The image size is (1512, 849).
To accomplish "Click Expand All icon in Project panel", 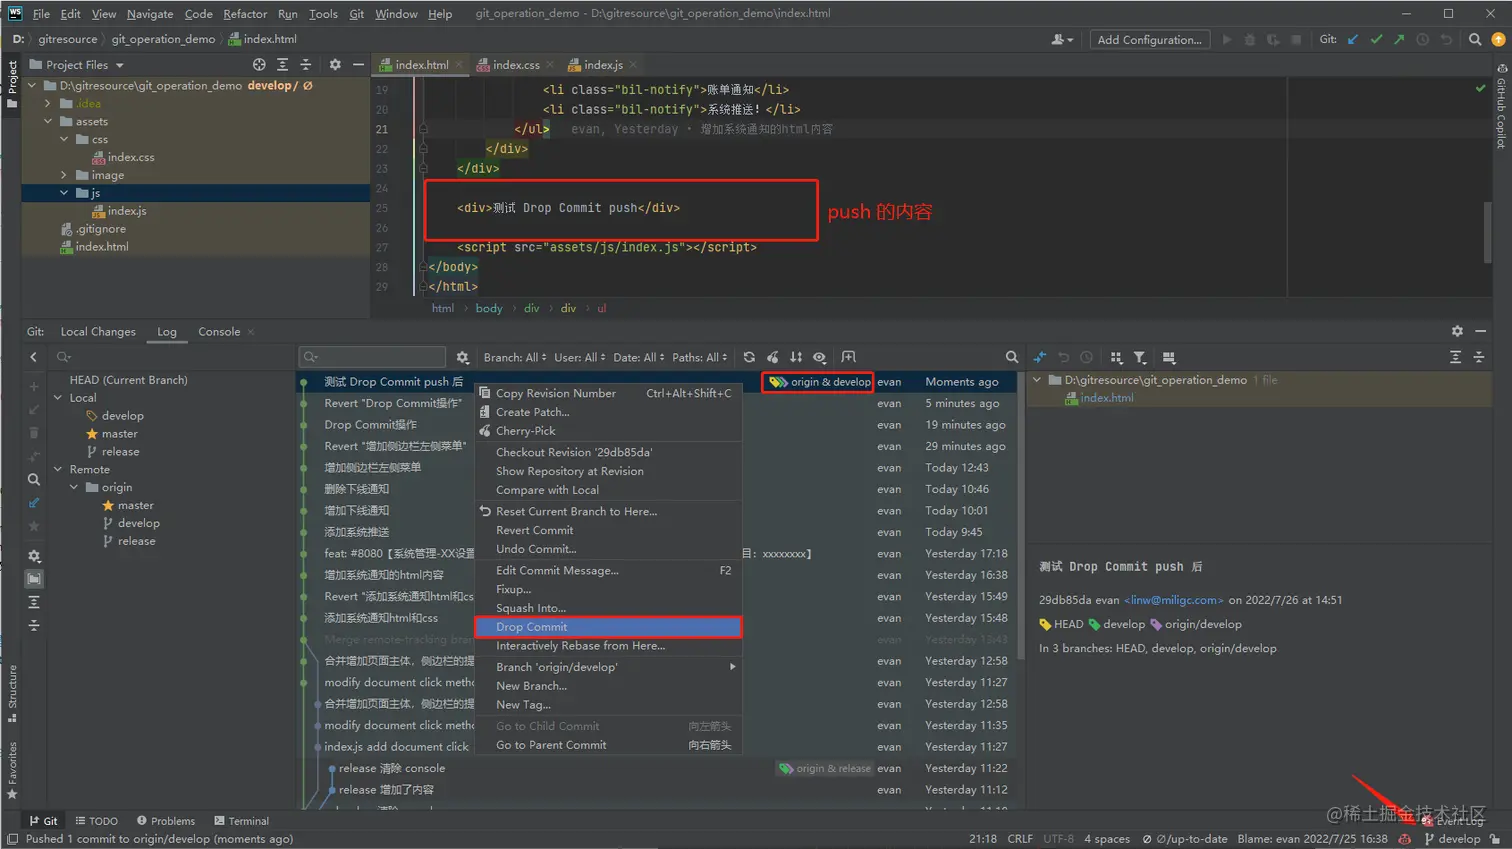I will [282, 65].
